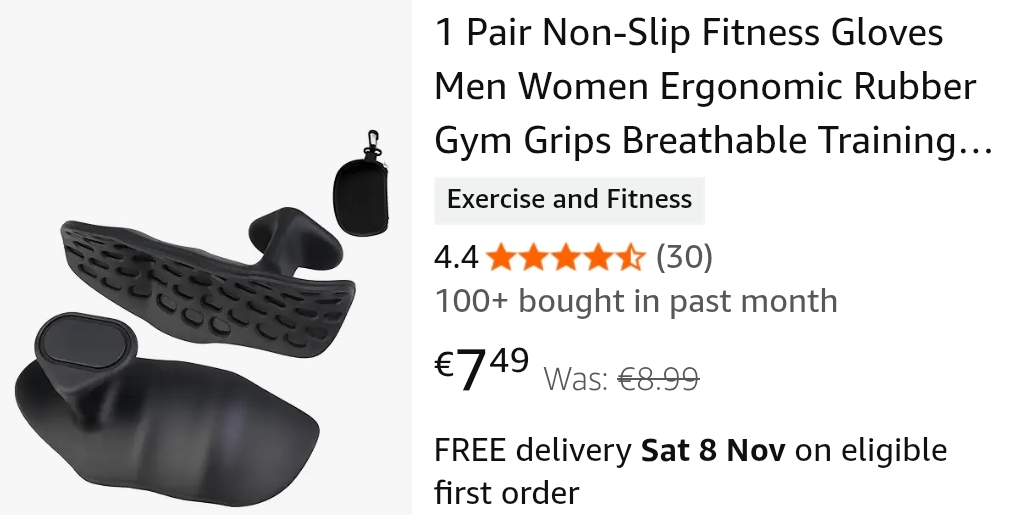Screen dimensions: 1013x515
Task: Click the Sat 8 Nov delivery date
Action: [713, 450]
